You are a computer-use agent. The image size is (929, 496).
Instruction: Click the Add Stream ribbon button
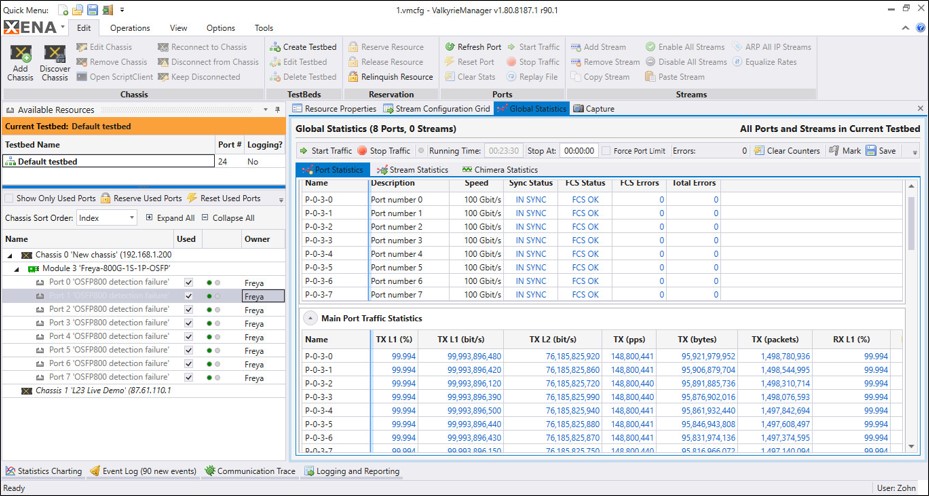point(598,47)
